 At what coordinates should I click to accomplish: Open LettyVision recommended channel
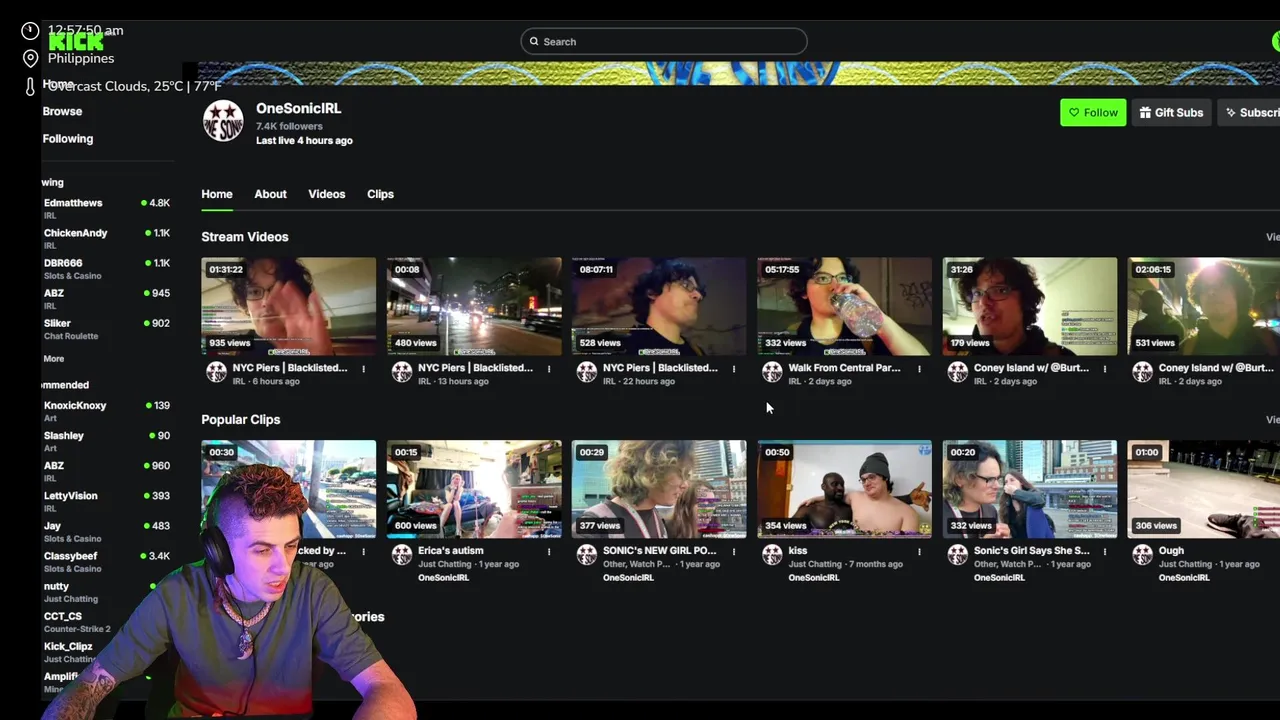tap(107, 501)
